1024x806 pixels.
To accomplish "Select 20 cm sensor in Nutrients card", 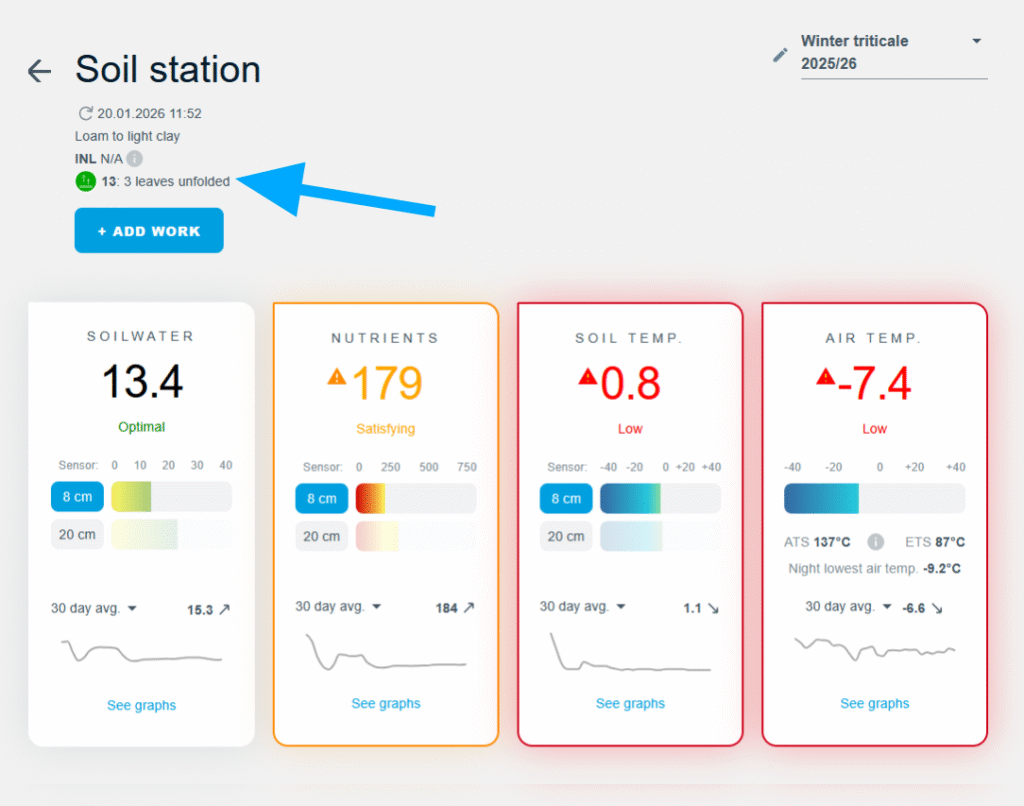I will tap(321, 536).
